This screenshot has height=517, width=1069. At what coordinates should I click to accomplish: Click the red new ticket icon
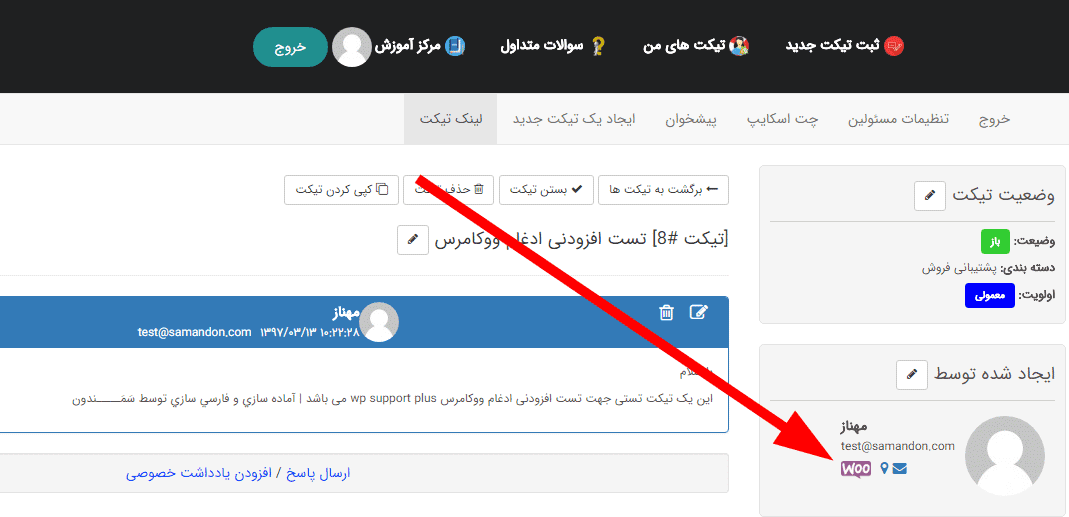(894, 46)
